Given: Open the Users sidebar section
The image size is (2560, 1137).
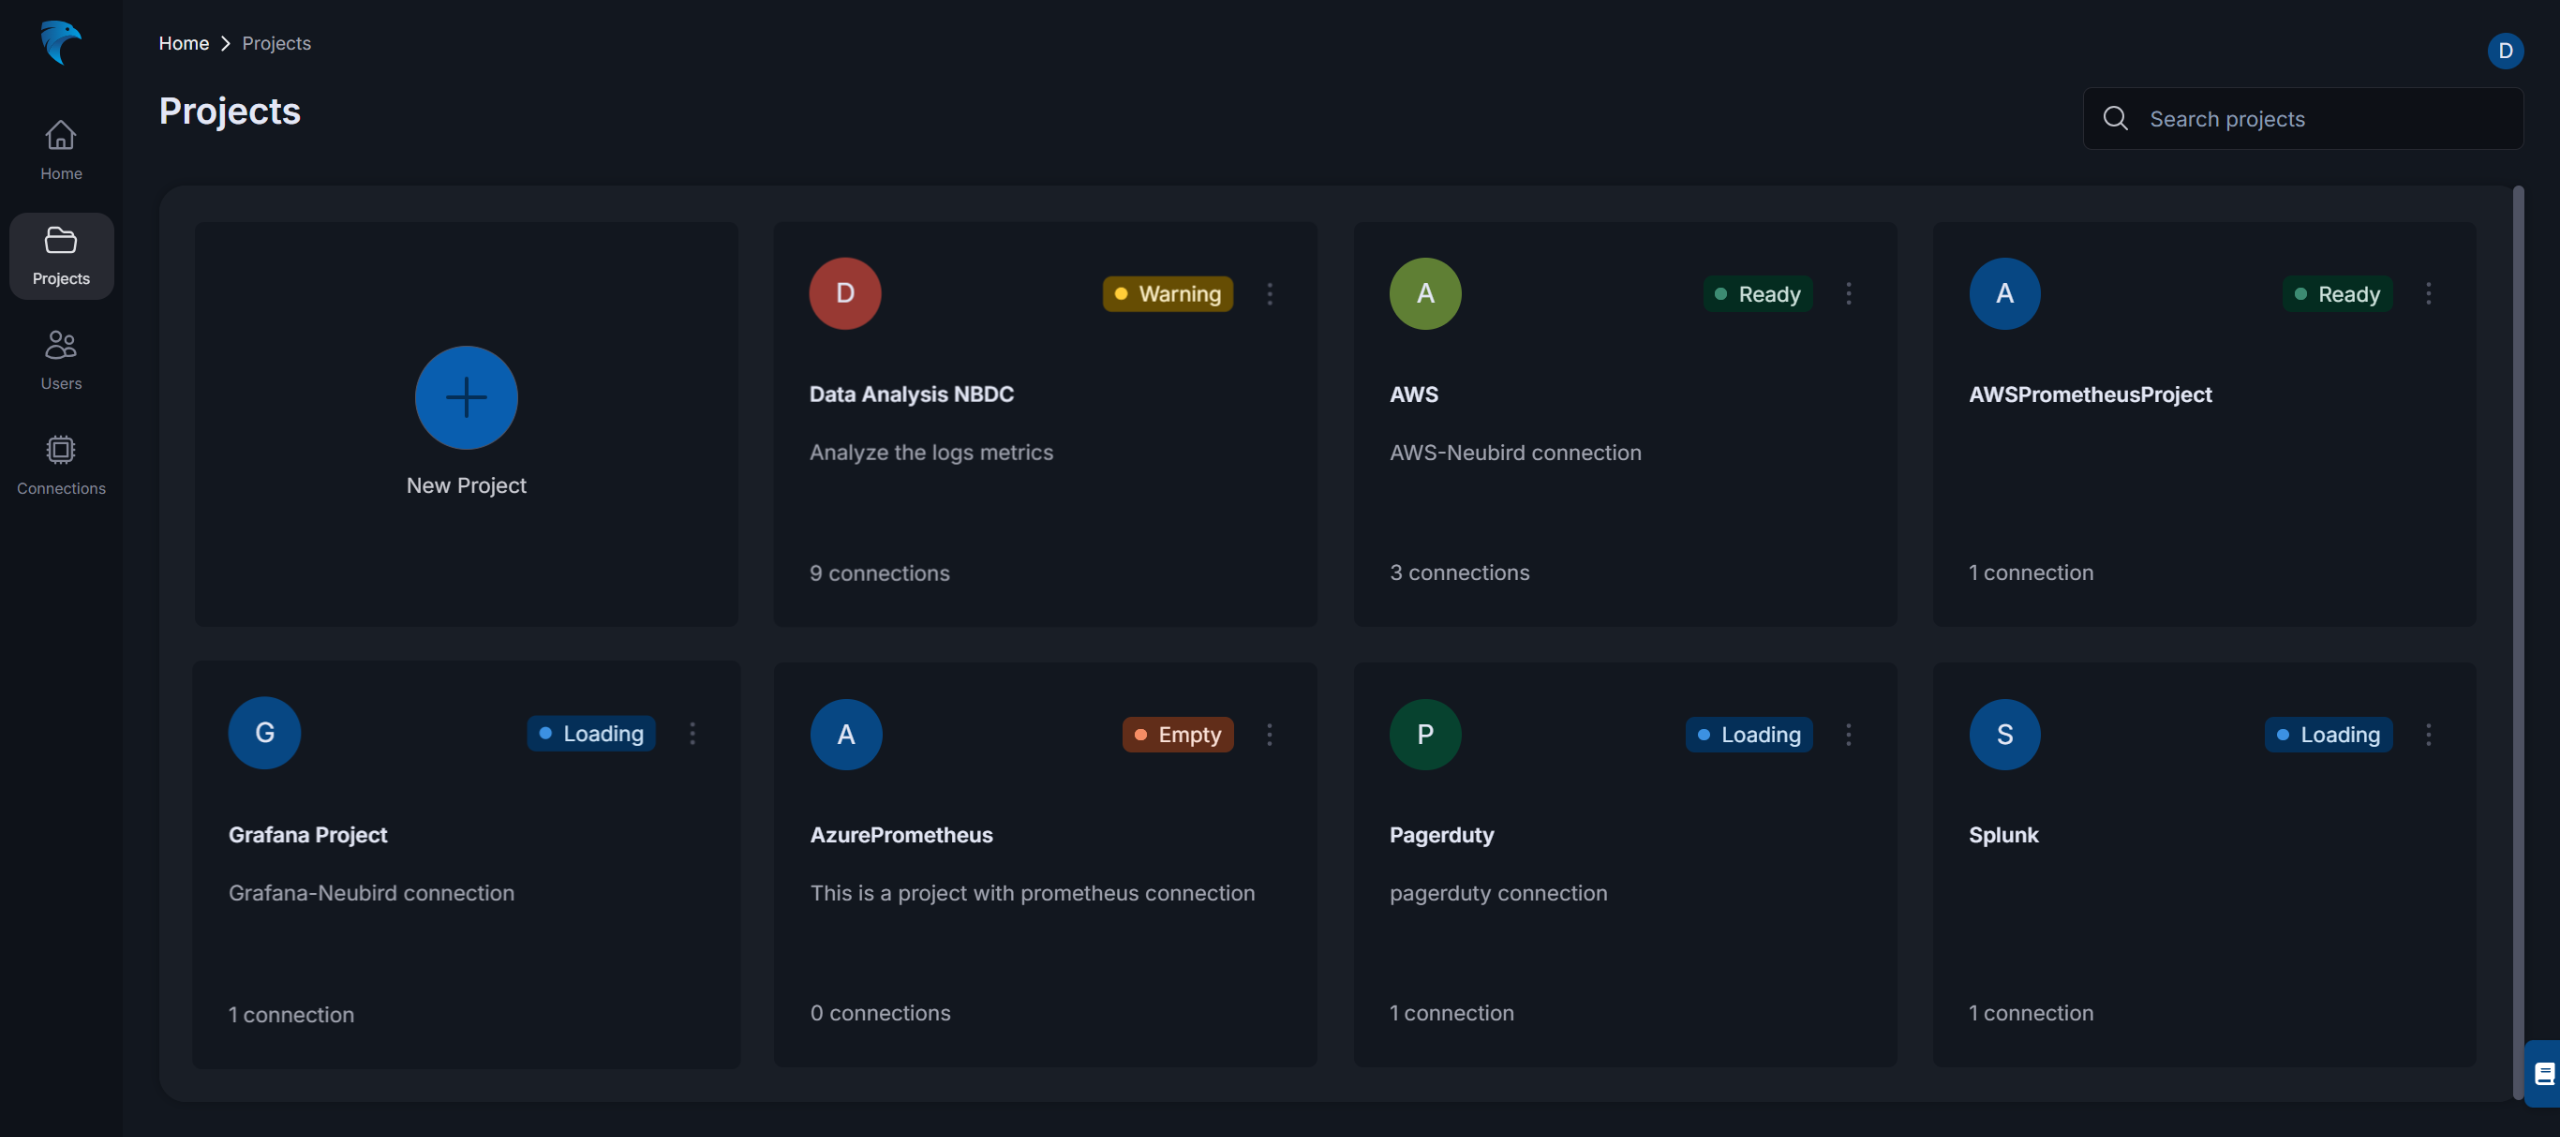Looking at the screenshot, I should 61,360.
